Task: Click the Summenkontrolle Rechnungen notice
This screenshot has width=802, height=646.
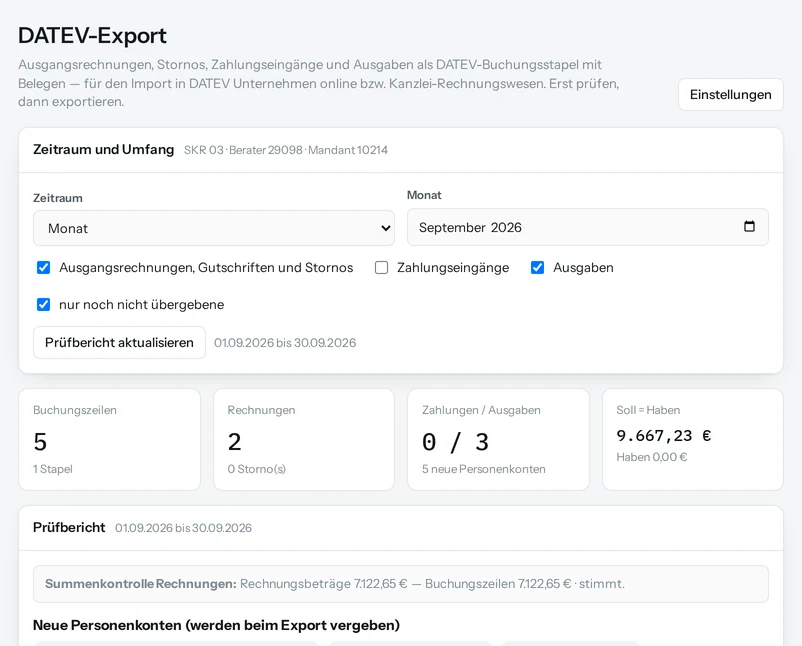Action: [401, 584]
